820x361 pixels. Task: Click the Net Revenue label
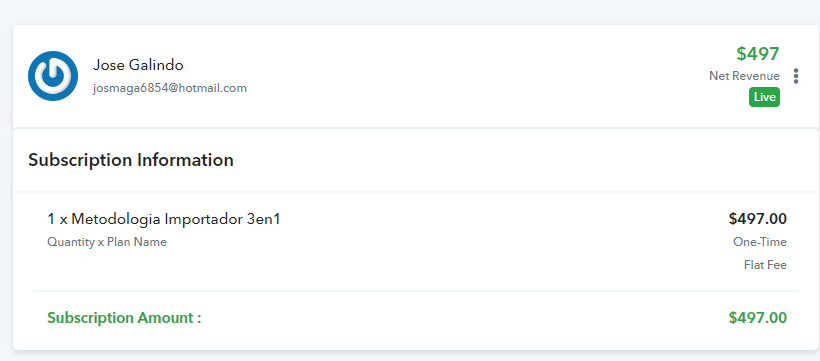(744, 76)
